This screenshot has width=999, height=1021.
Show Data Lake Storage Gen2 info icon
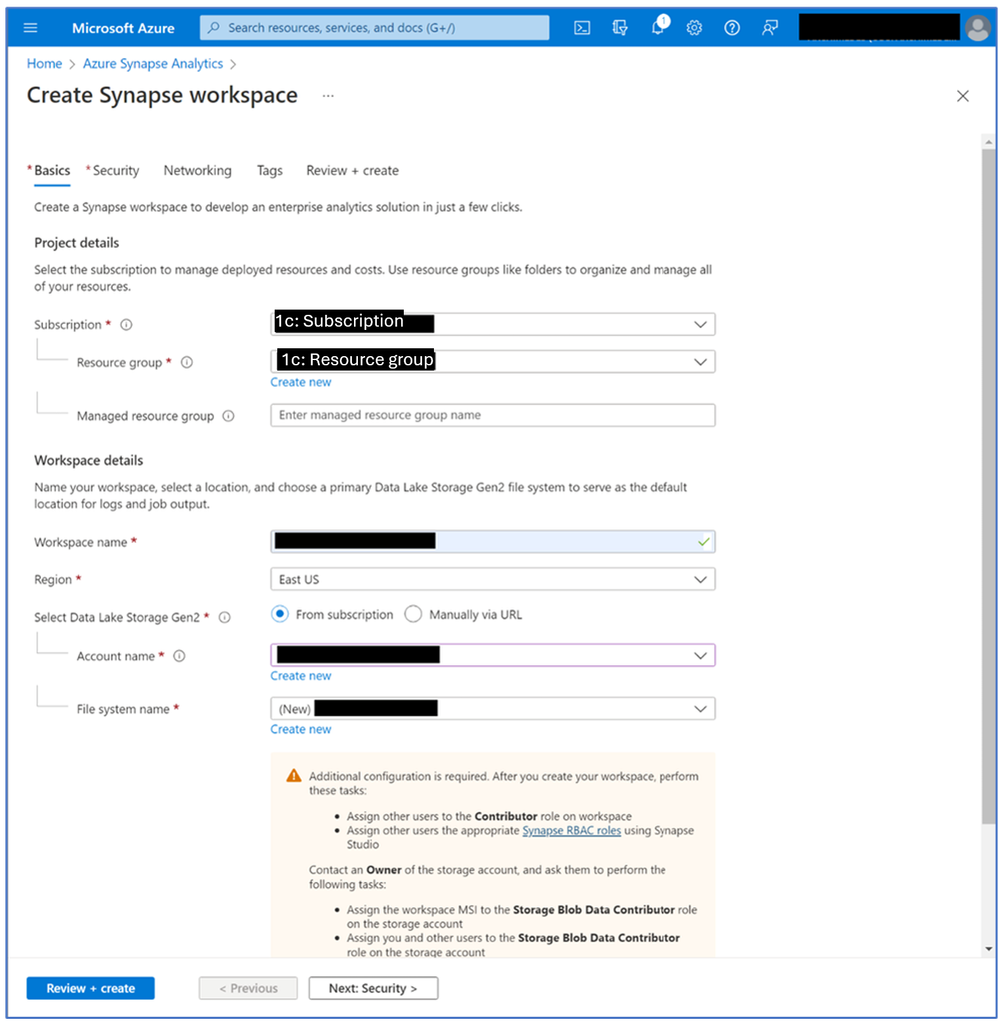click(225, 617)
